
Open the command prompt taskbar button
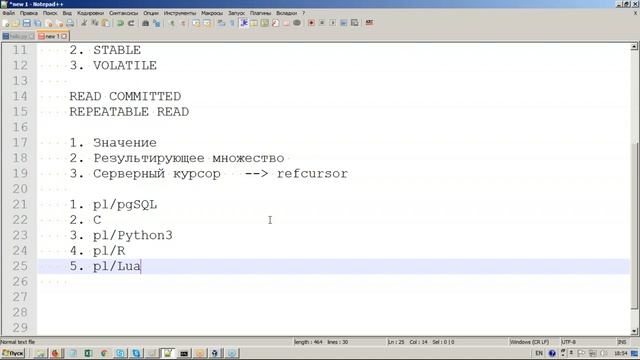184,353
